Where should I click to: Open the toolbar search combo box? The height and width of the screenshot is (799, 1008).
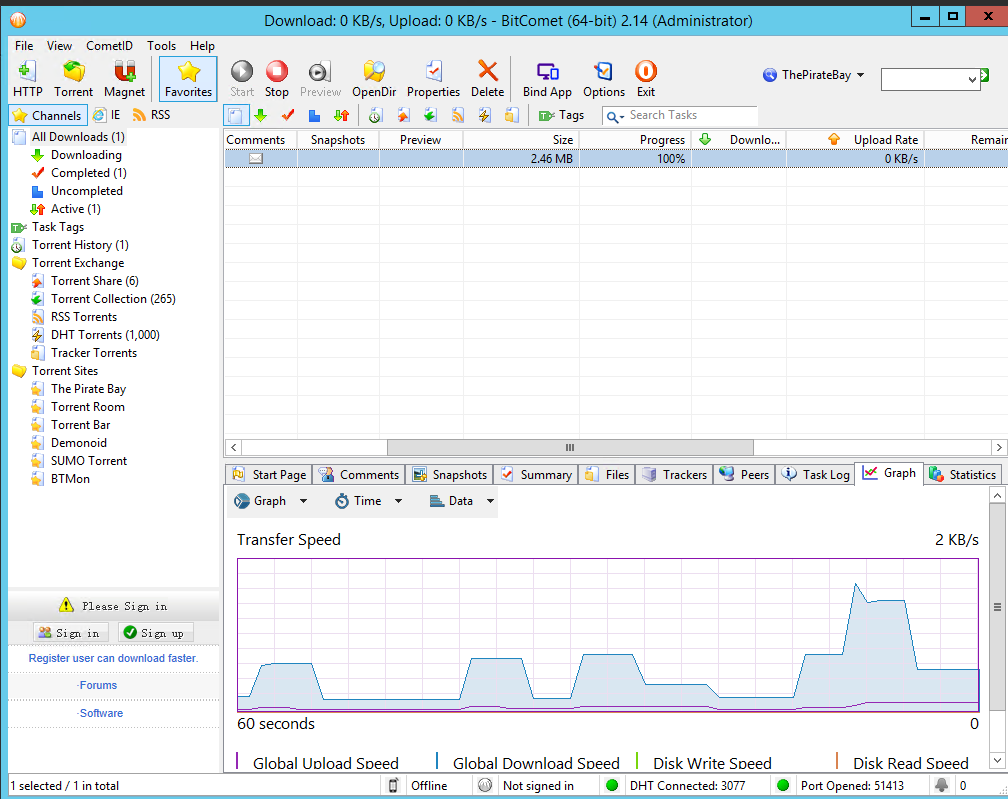pyautogui.click(x=930, y=80)
